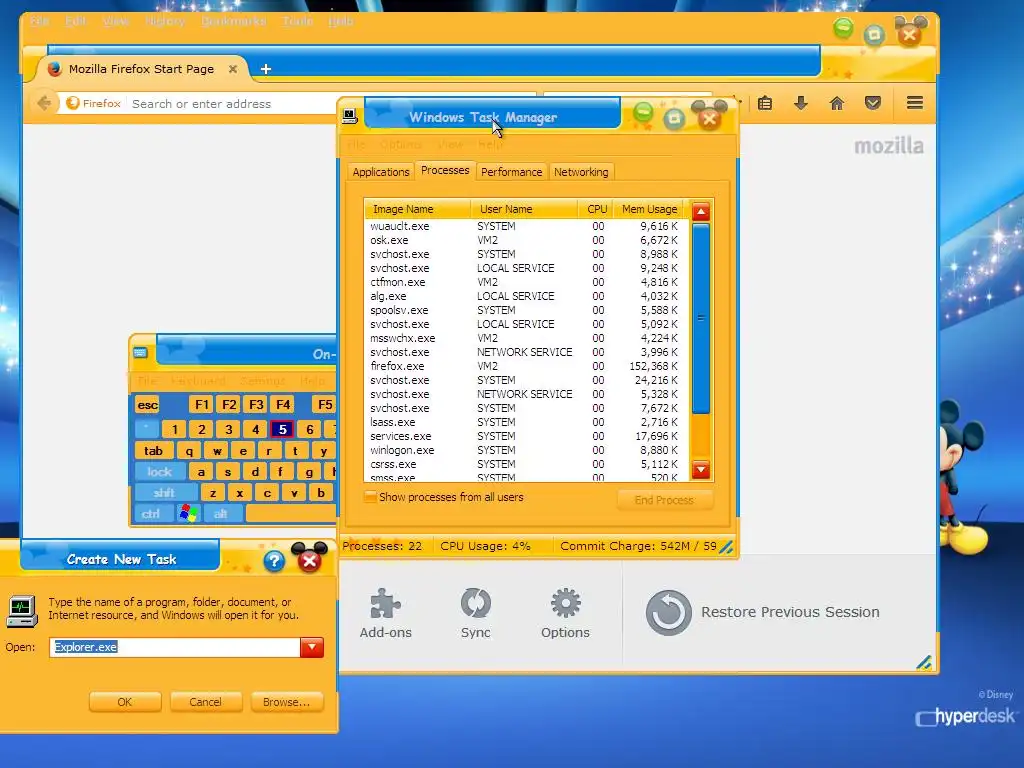Toggle the alt key on screen keyboard

pos(221,513)
